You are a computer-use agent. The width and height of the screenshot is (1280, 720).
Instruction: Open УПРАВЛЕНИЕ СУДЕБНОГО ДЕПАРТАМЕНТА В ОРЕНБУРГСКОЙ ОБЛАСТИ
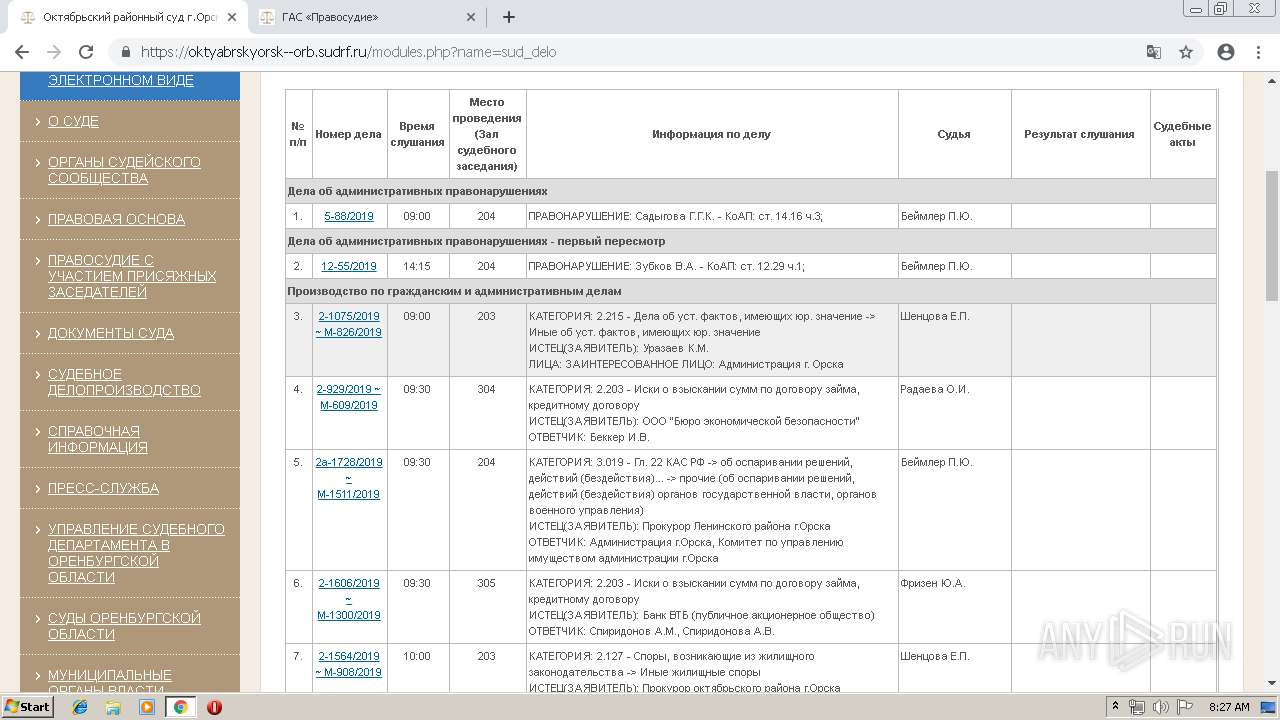(136, 553)
